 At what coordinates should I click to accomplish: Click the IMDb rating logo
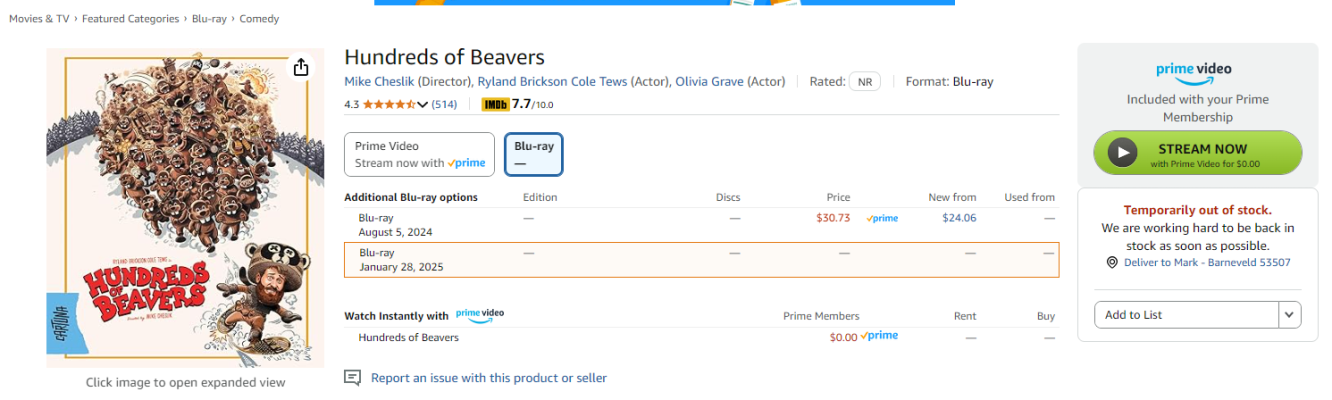coord(495,104)
